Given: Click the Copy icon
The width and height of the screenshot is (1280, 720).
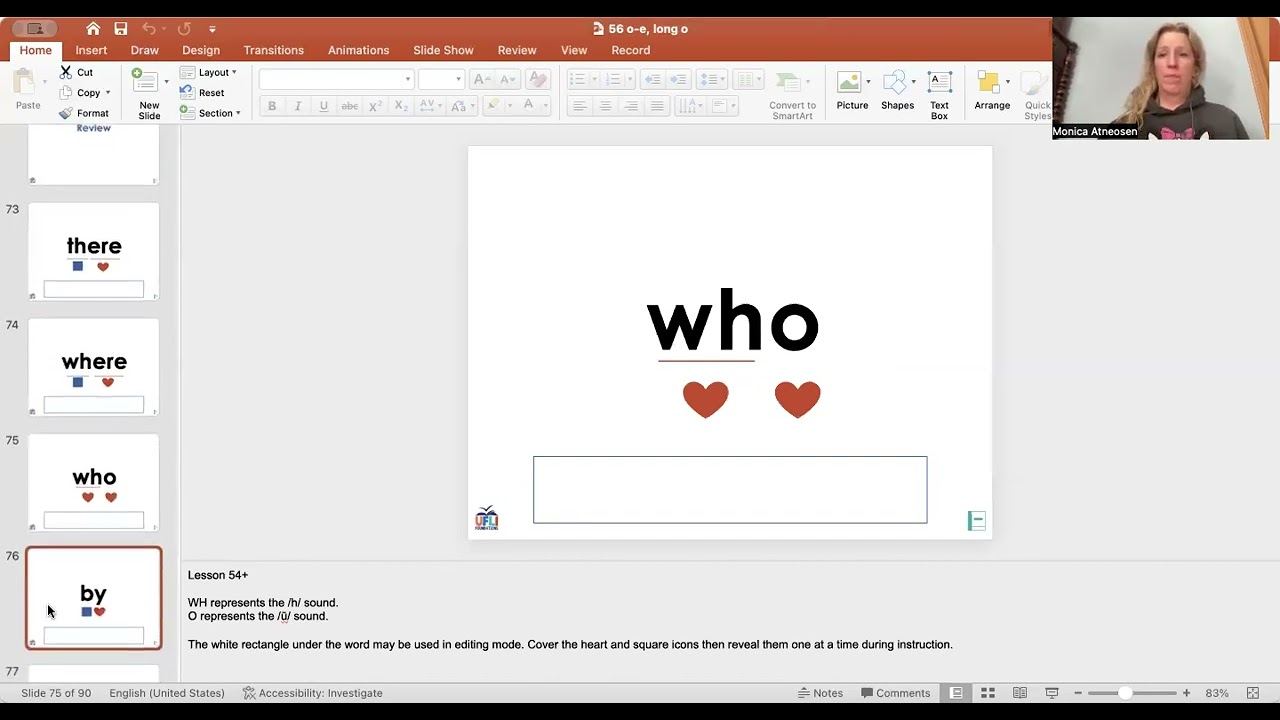Looking at the screenshot, I should pyautogui.click(x=66, y=93).
